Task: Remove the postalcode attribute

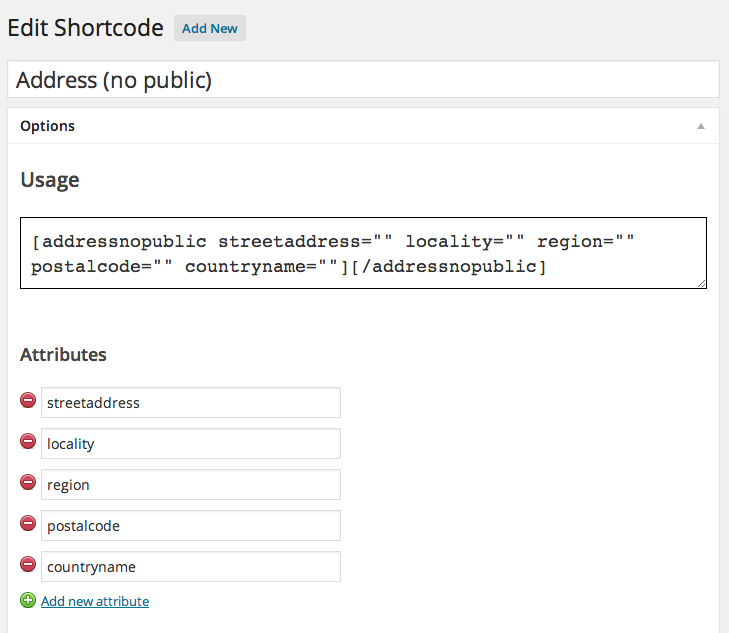Action: [x=28, y=524]
